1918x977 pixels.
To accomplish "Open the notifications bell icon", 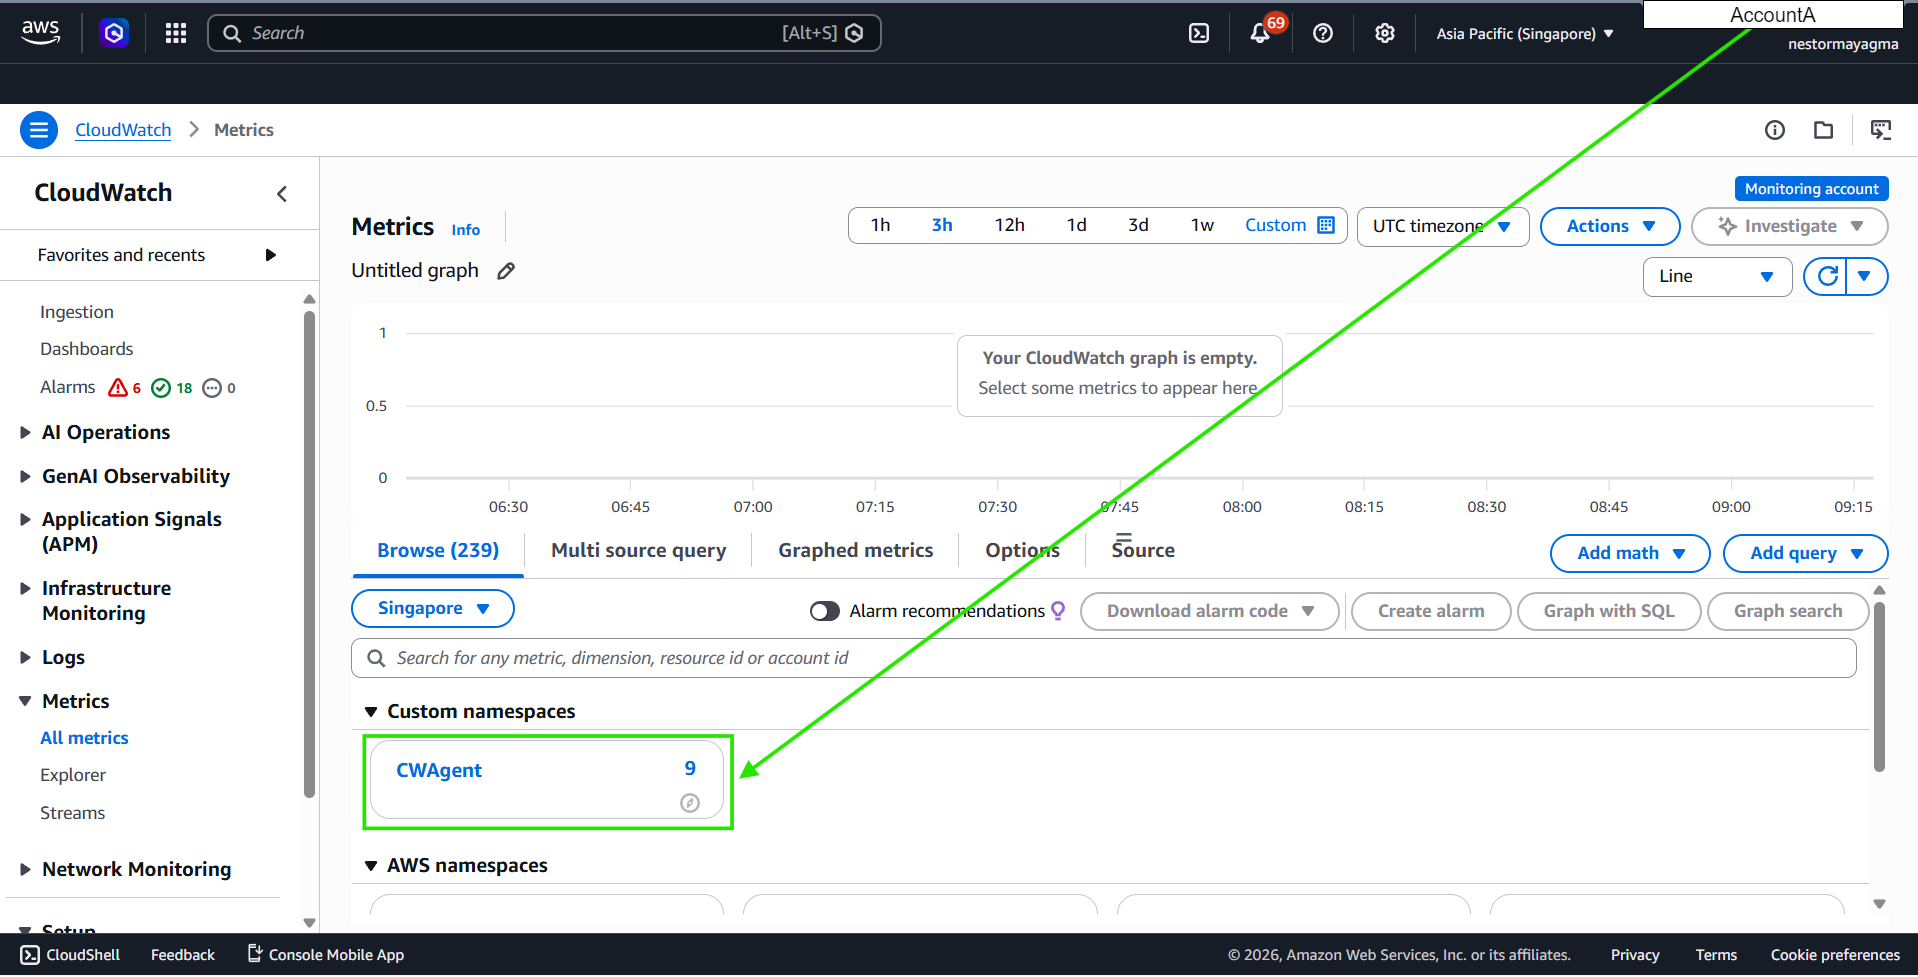I will click(x=1260, y=34).
